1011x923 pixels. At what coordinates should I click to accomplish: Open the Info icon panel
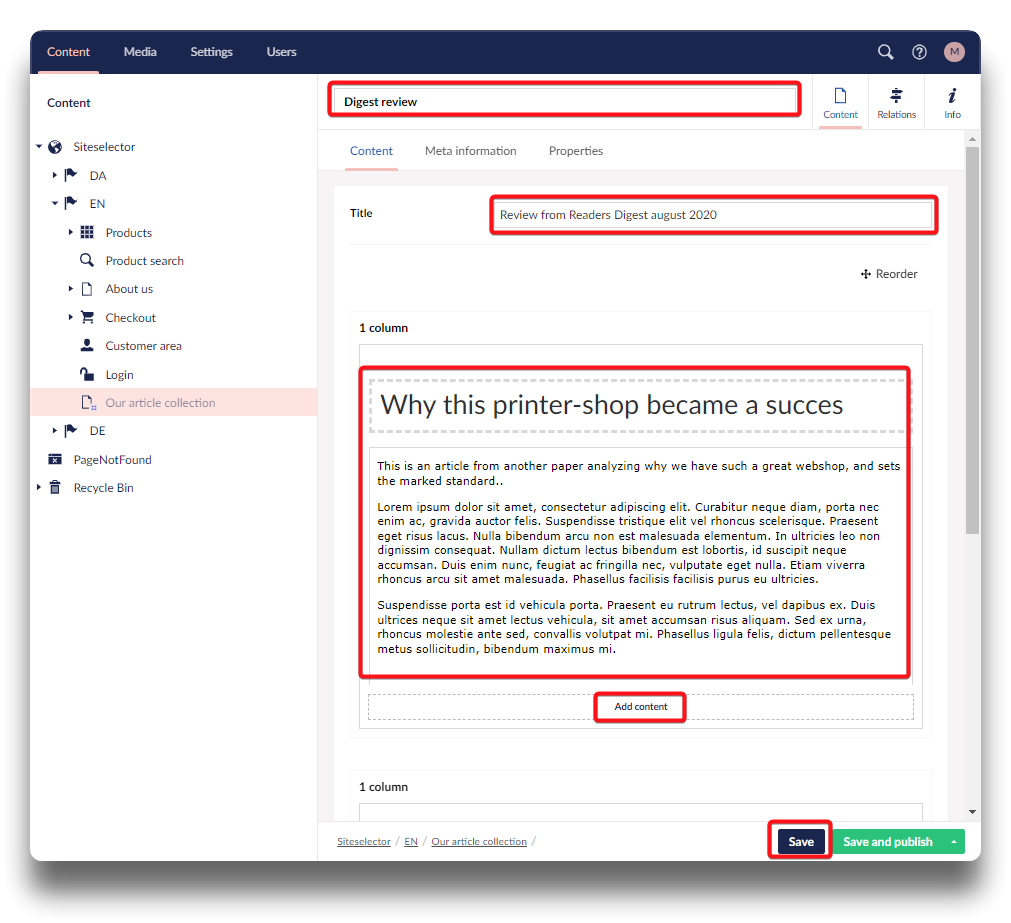[952, 96]
